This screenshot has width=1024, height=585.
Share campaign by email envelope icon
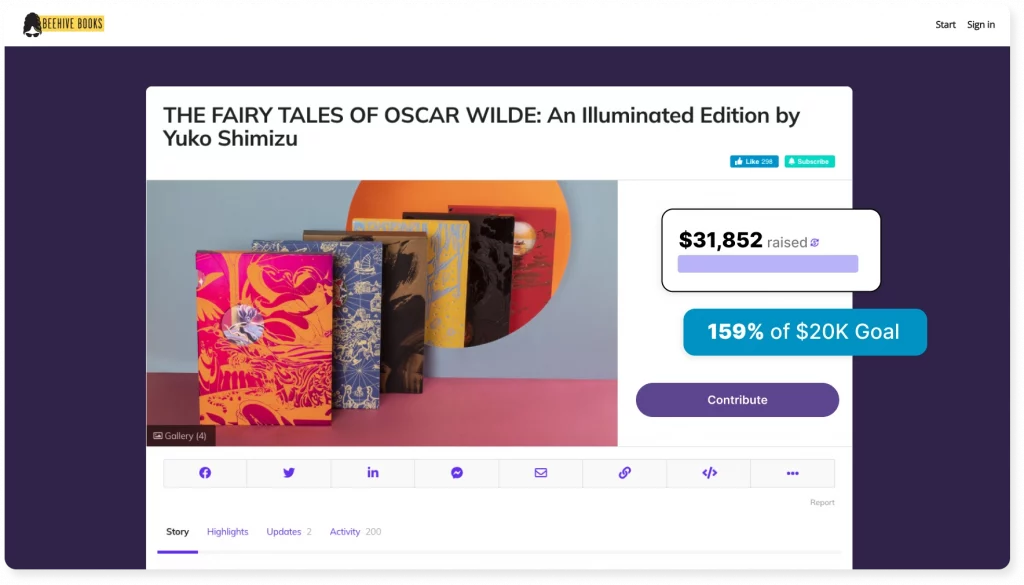tap(541, 473)
